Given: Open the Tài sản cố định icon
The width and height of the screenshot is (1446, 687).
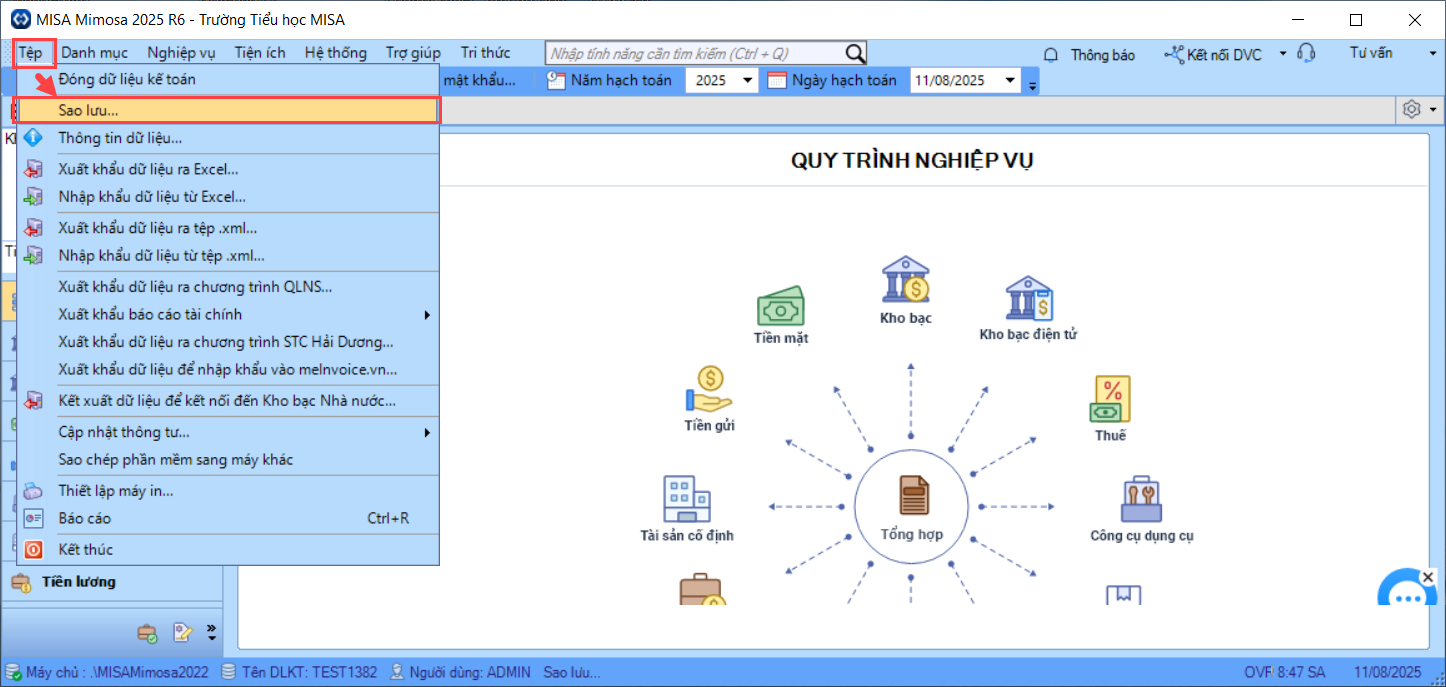Looking at the screenshot, I should click(687, 499).
